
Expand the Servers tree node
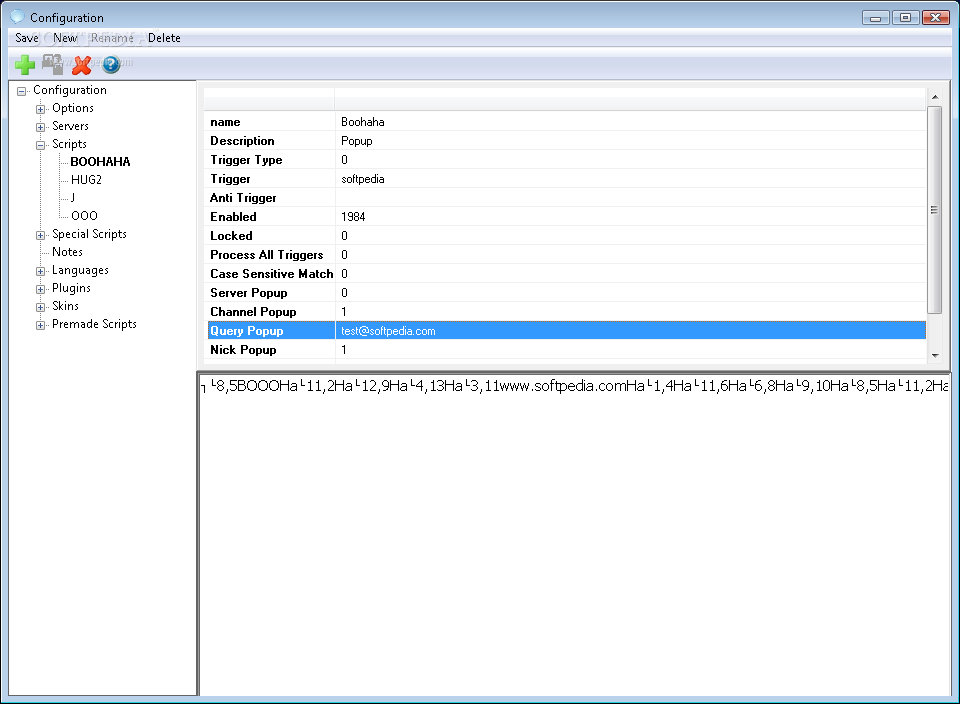coord(40,127)
